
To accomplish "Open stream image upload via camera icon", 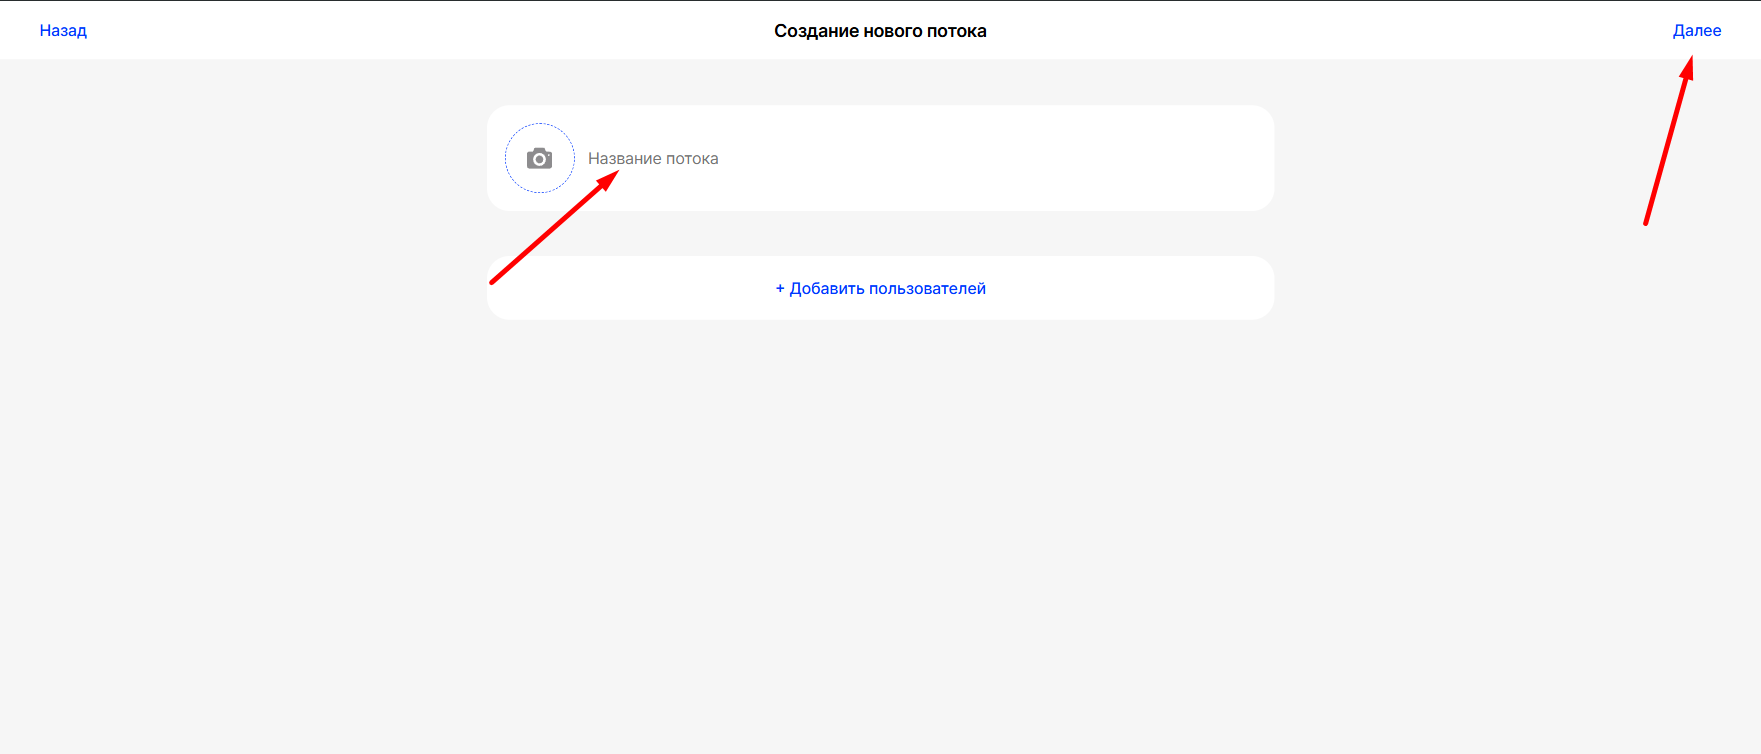I will coord(539,159).
